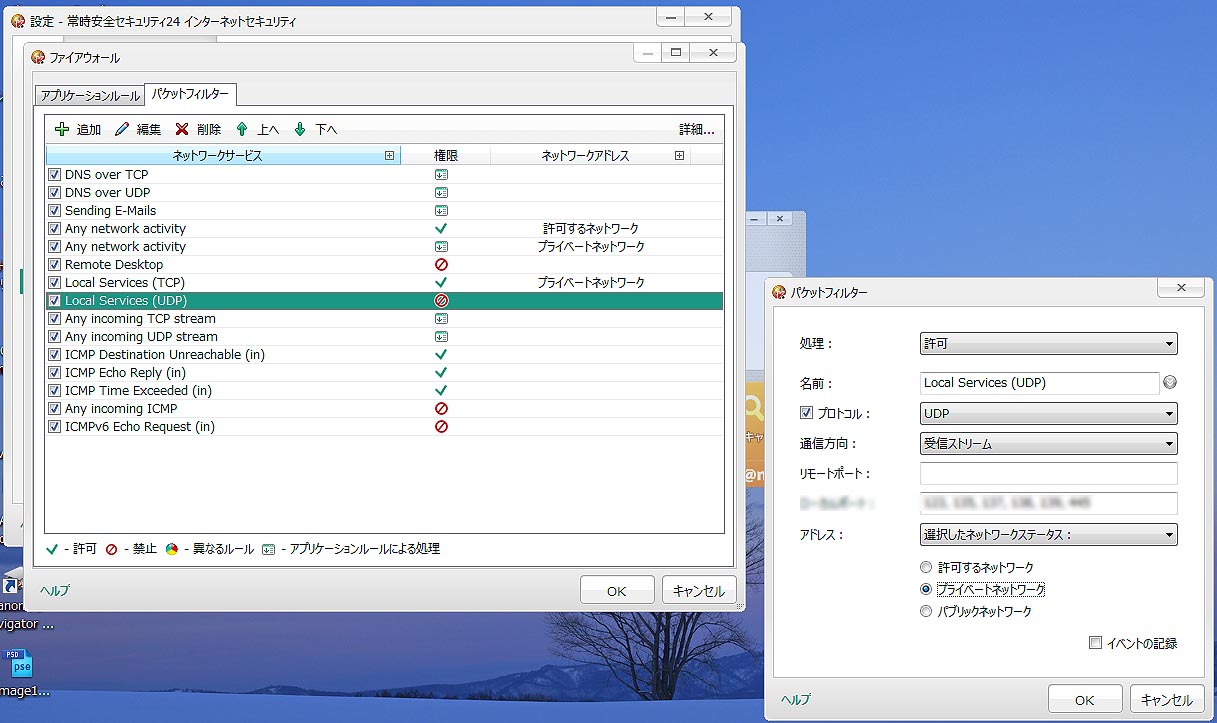Uncheck the Sending E-Mails rule
This screenshot has height=723, width=1217.
coord(55,211)
